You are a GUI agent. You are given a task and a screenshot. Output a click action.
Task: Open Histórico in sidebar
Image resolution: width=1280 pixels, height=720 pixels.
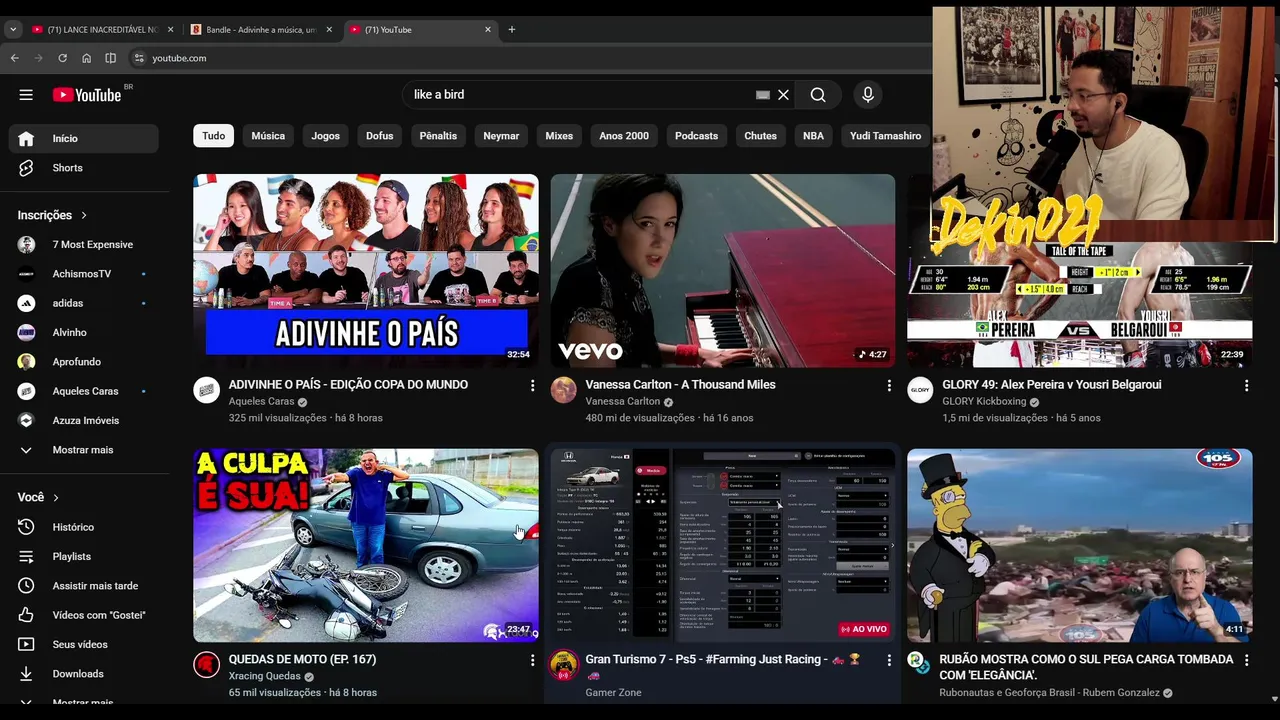click(84, 527)
